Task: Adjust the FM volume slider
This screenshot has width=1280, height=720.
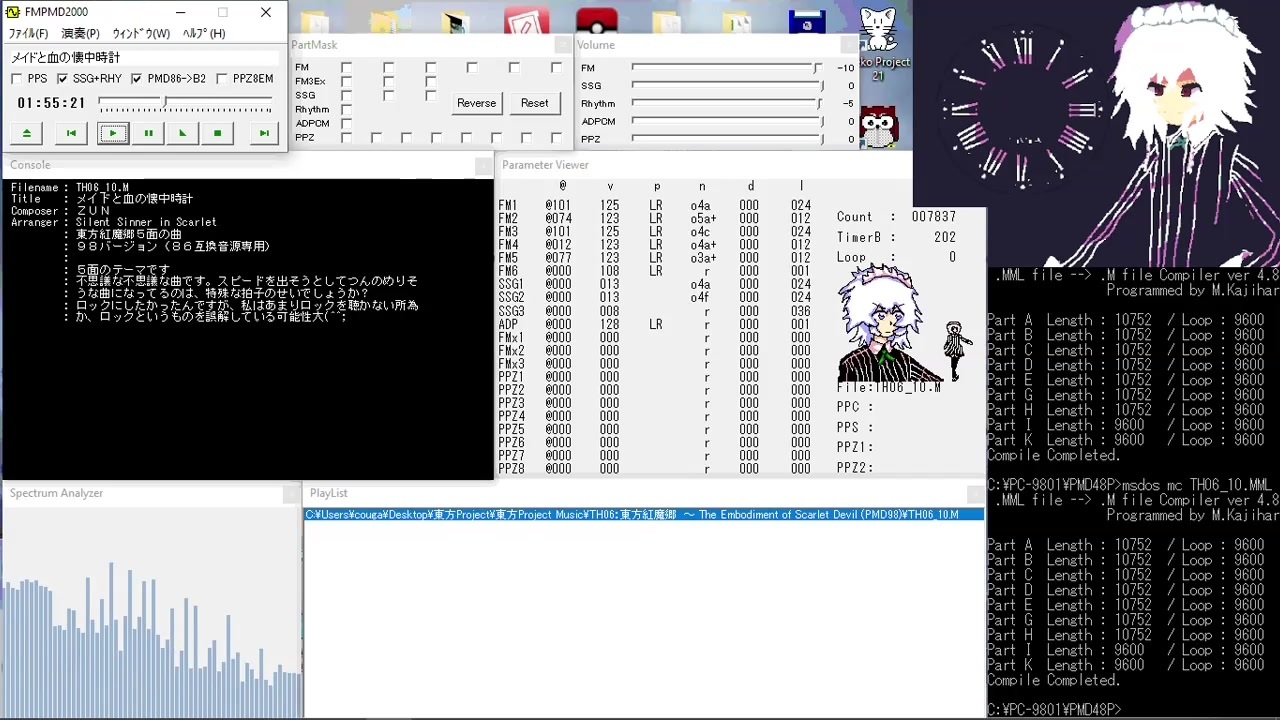Action: [726, 68]
